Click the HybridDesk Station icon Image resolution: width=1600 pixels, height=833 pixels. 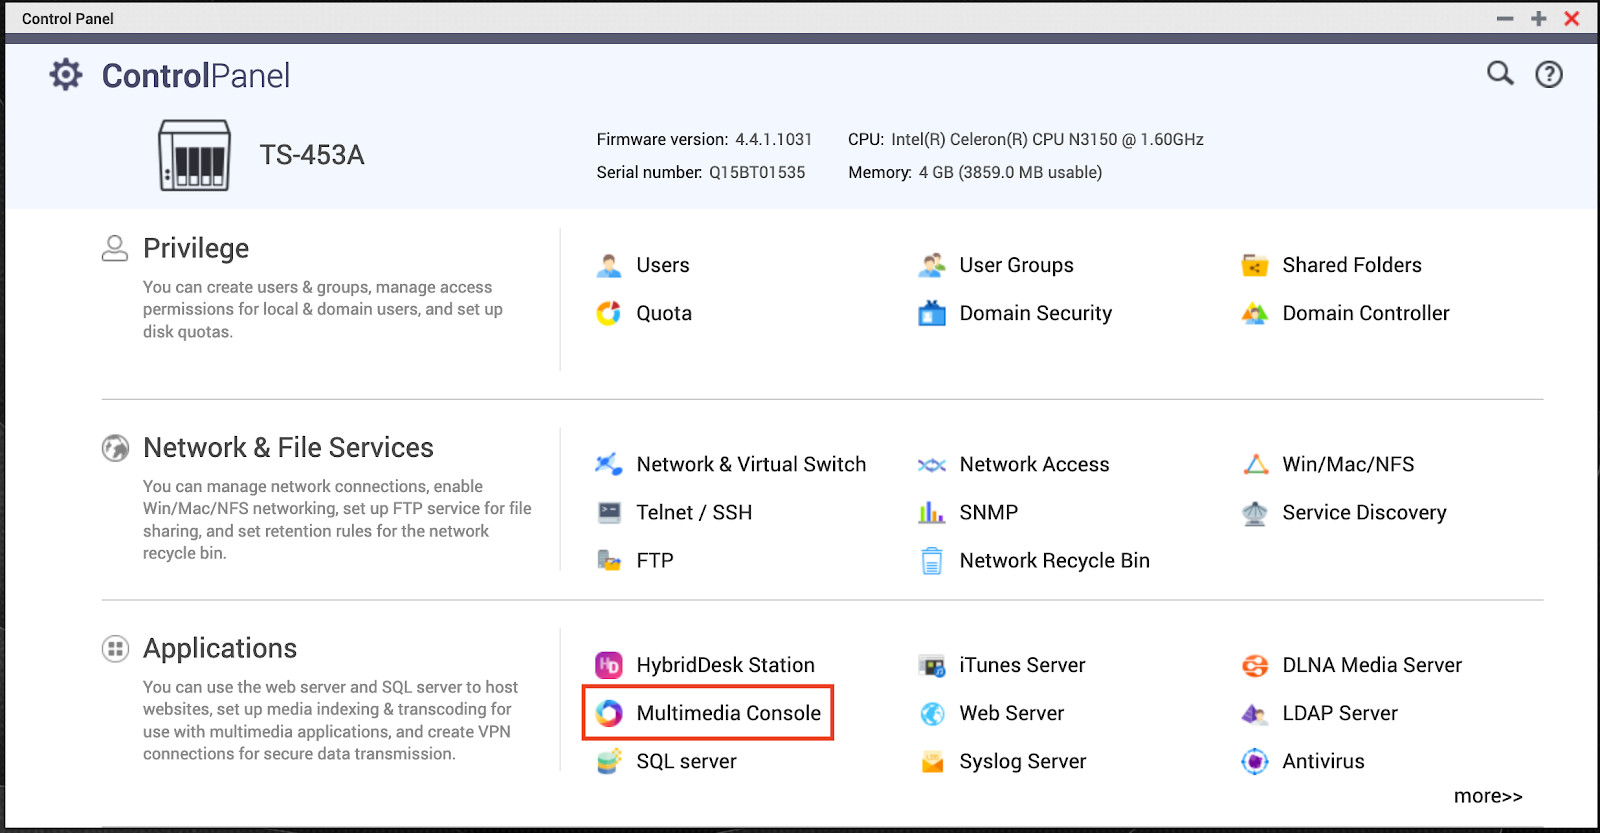(609, 665)
